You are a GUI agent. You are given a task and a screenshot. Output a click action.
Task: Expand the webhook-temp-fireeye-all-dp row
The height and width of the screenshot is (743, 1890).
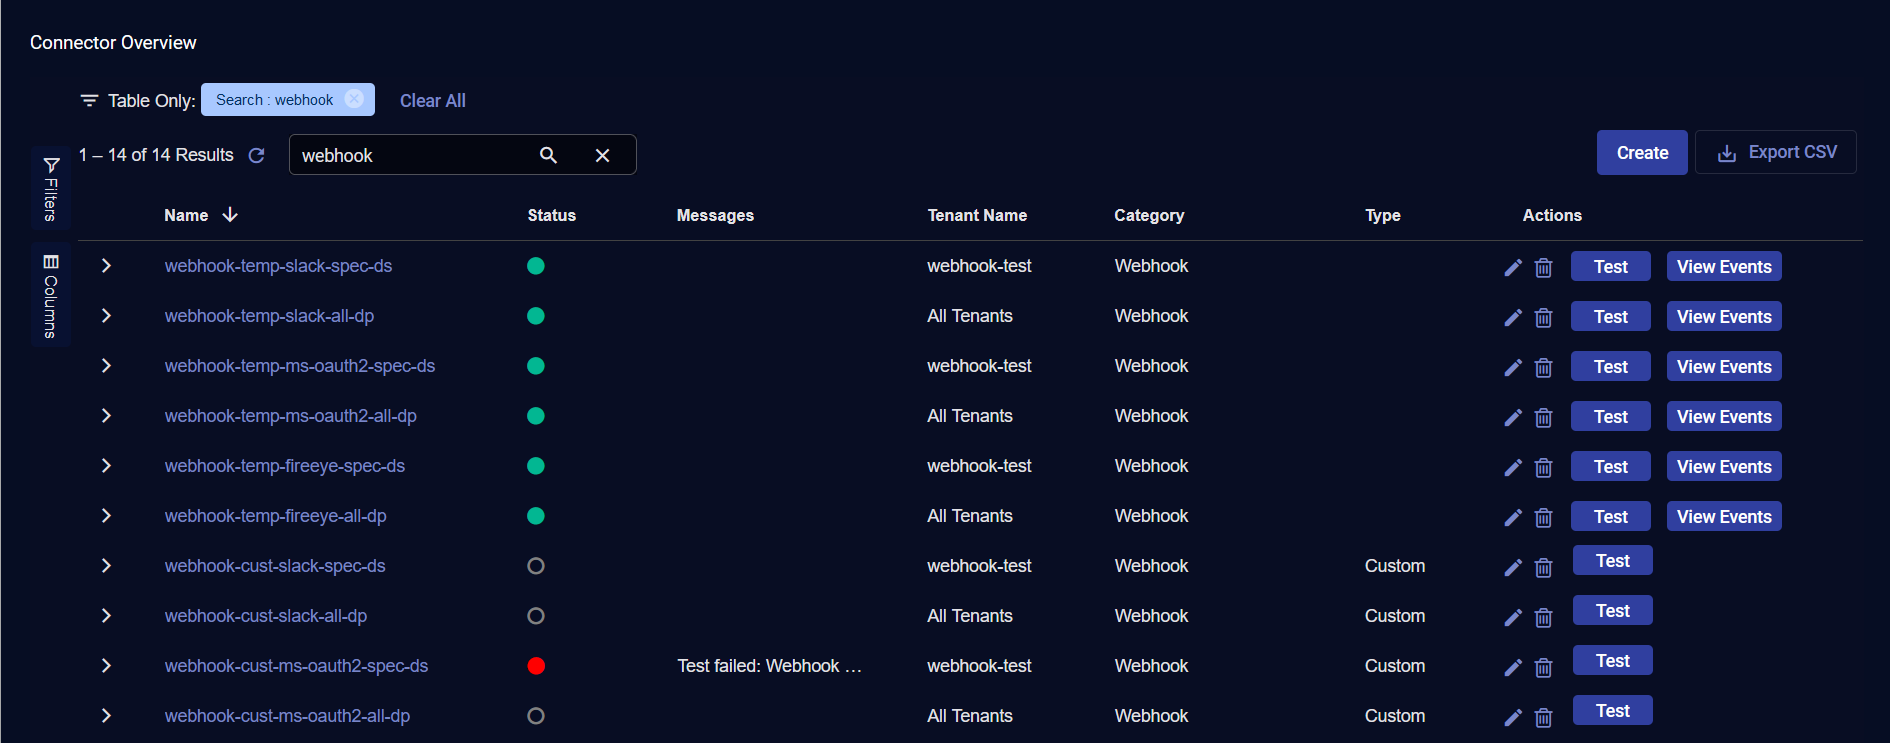[x=106, y=516]
